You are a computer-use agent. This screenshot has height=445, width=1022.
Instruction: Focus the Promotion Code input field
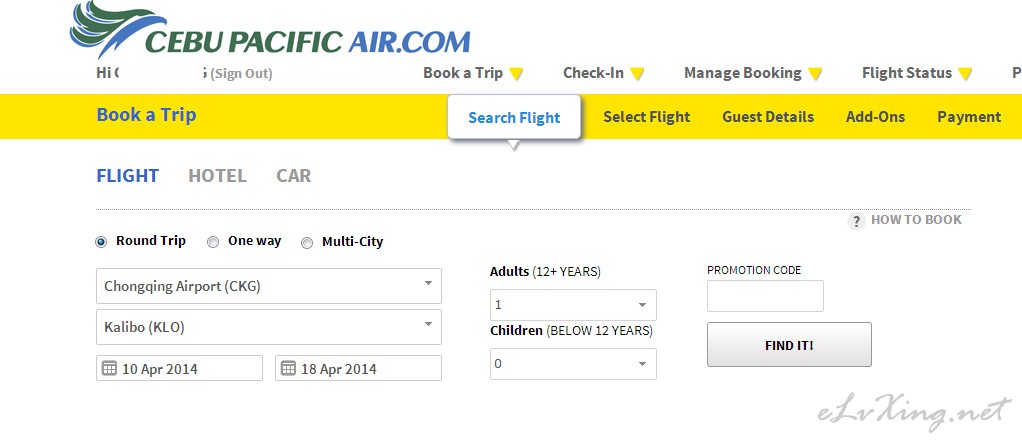tap(765, 296)
